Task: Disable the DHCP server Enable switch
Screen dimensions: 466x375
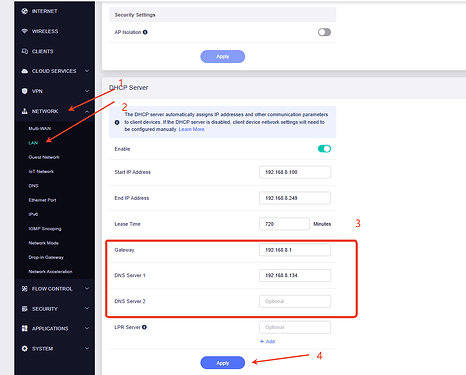Action: point(324,149)
